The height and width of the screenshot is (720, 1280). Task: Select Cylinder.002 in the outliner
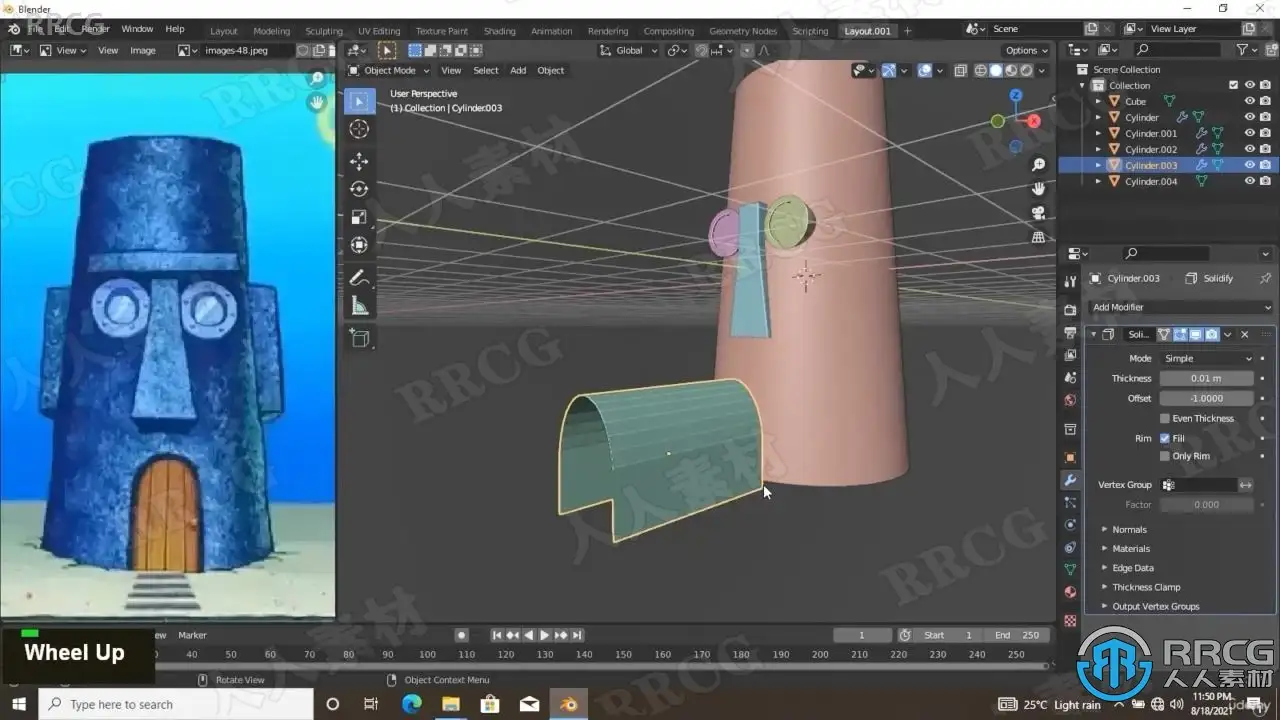pos(1150,149)
